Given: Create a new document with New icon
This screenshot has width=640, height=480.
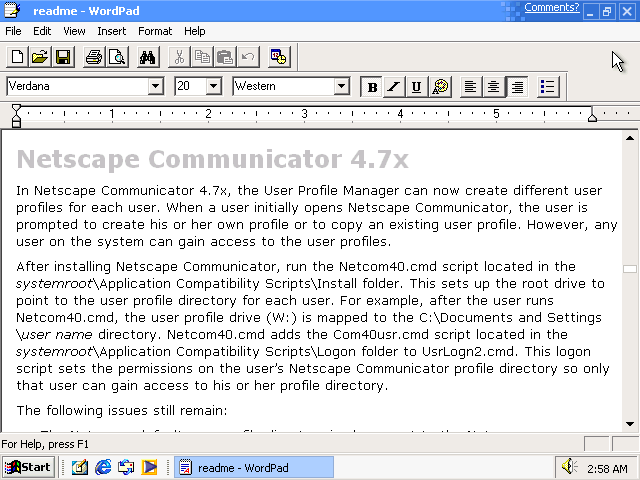Looking at the screenshot, I should tap(17, 57).
